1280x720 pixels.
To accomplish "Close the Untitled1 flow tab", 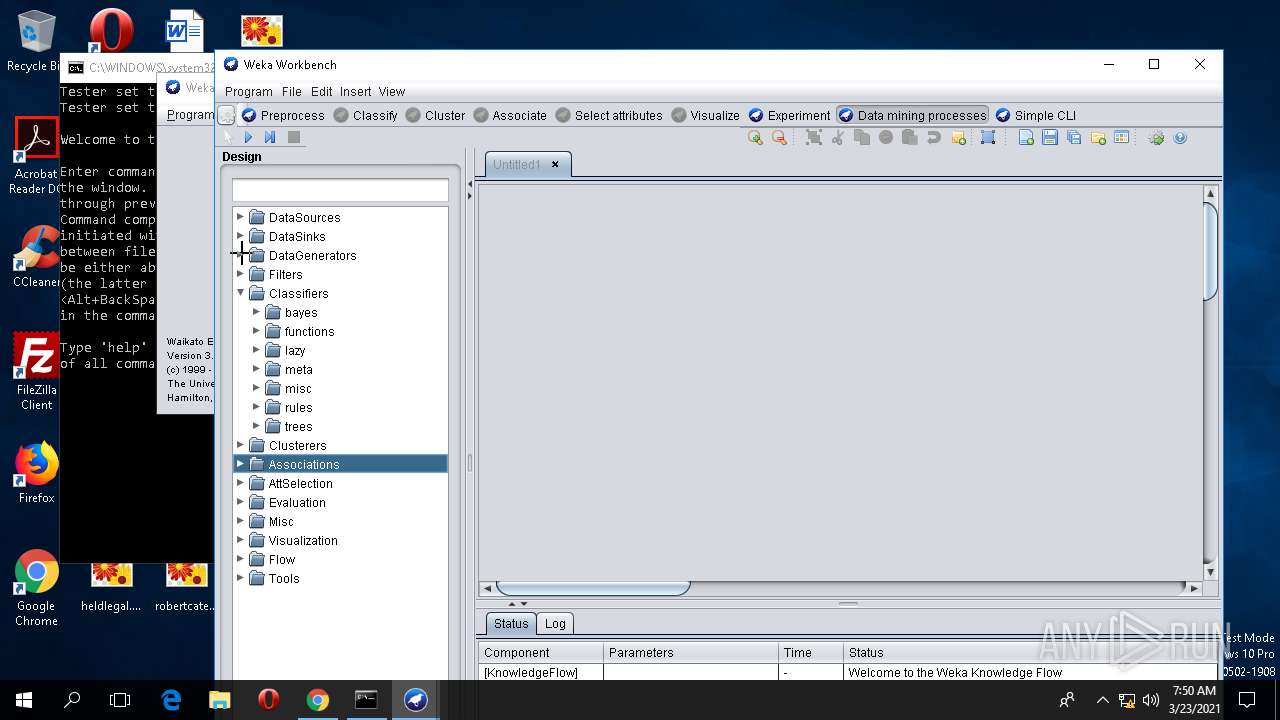I will (555, 164).
